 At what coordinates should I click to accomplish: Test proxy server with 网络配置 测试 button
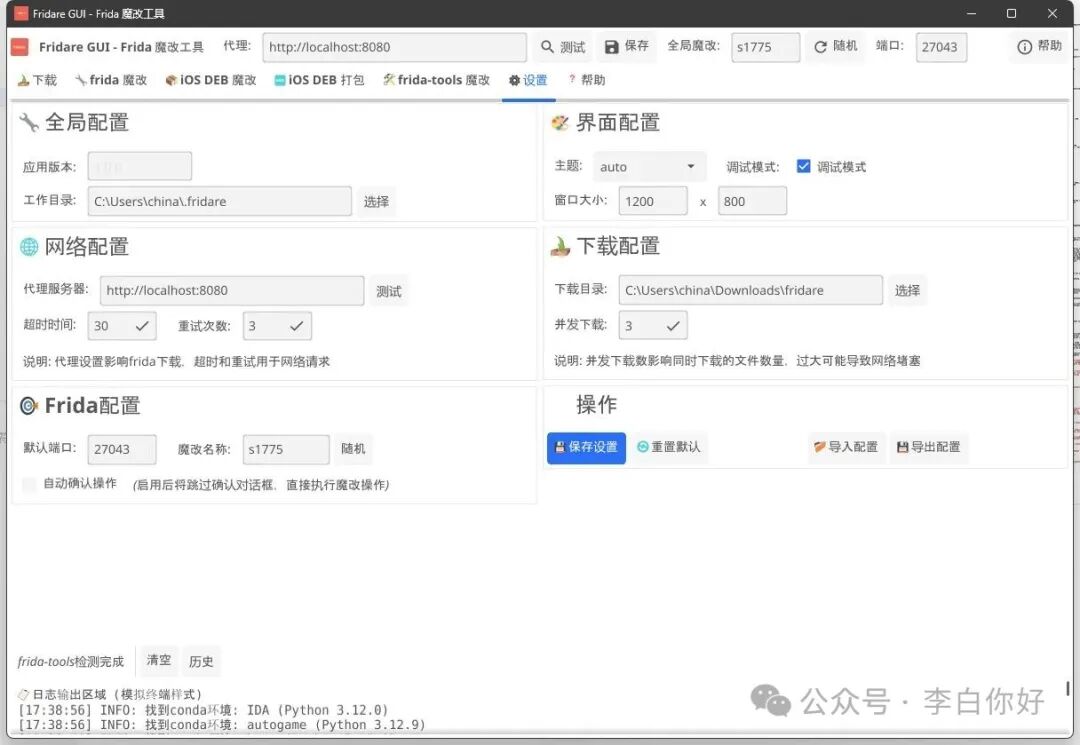(388, 291)
